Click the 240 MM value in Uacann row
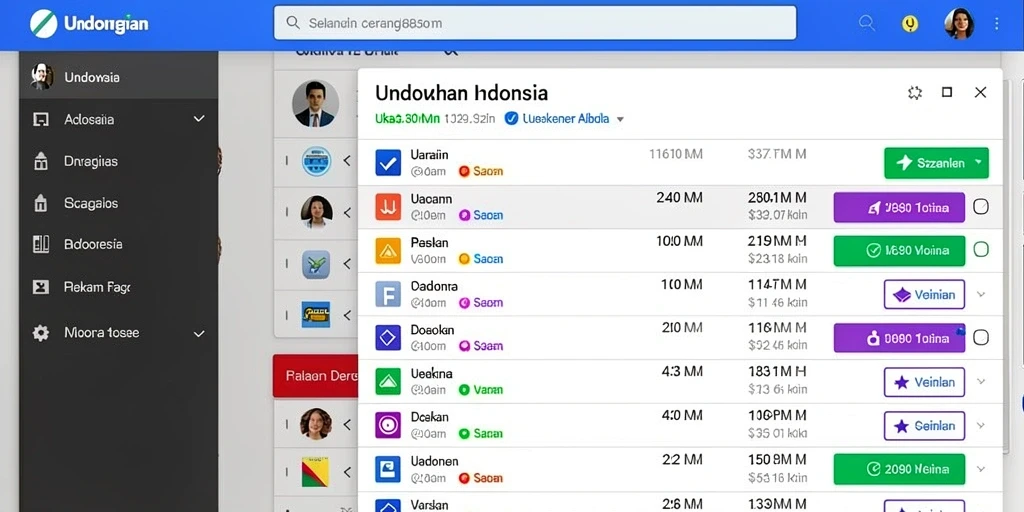 point(679,198)
